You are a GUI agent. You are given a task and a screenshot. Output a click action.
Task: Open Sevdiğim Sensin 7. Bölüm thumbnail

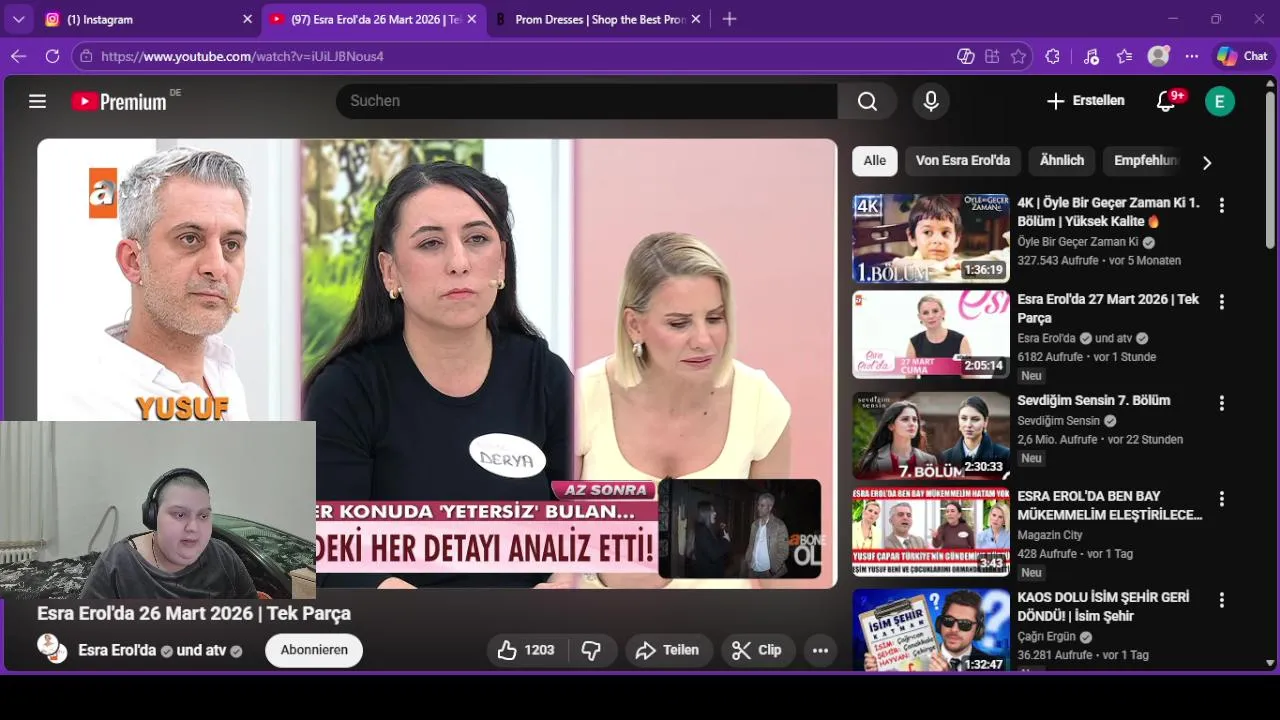click(x=931, y=436)
